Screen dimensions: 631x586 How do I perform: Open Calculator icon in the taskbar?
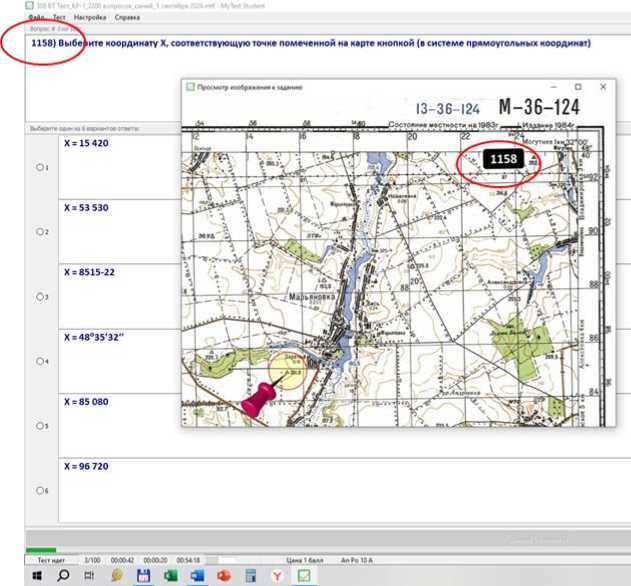click(251, 576)
